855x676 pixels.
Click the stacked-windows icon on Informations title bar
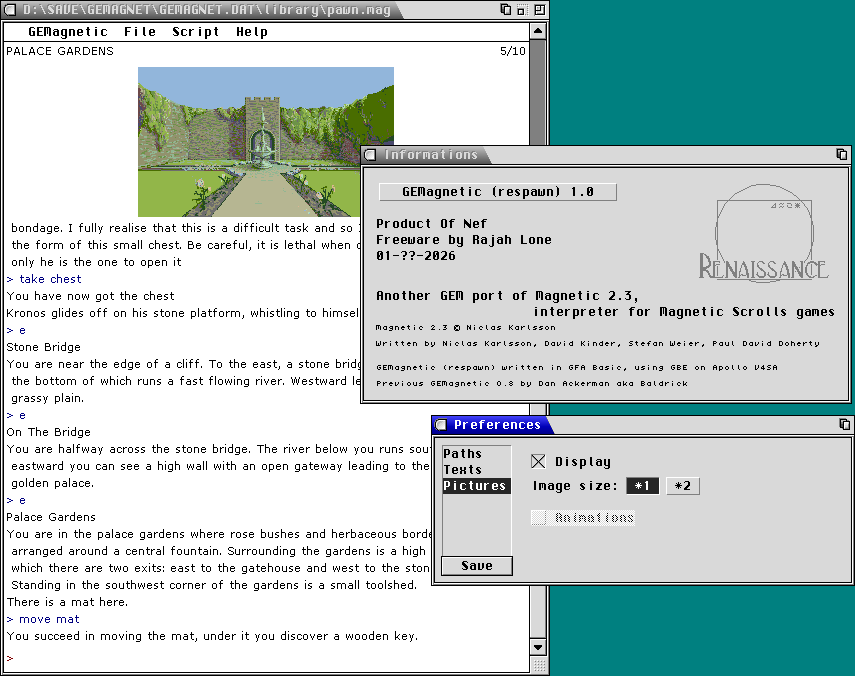842,155
